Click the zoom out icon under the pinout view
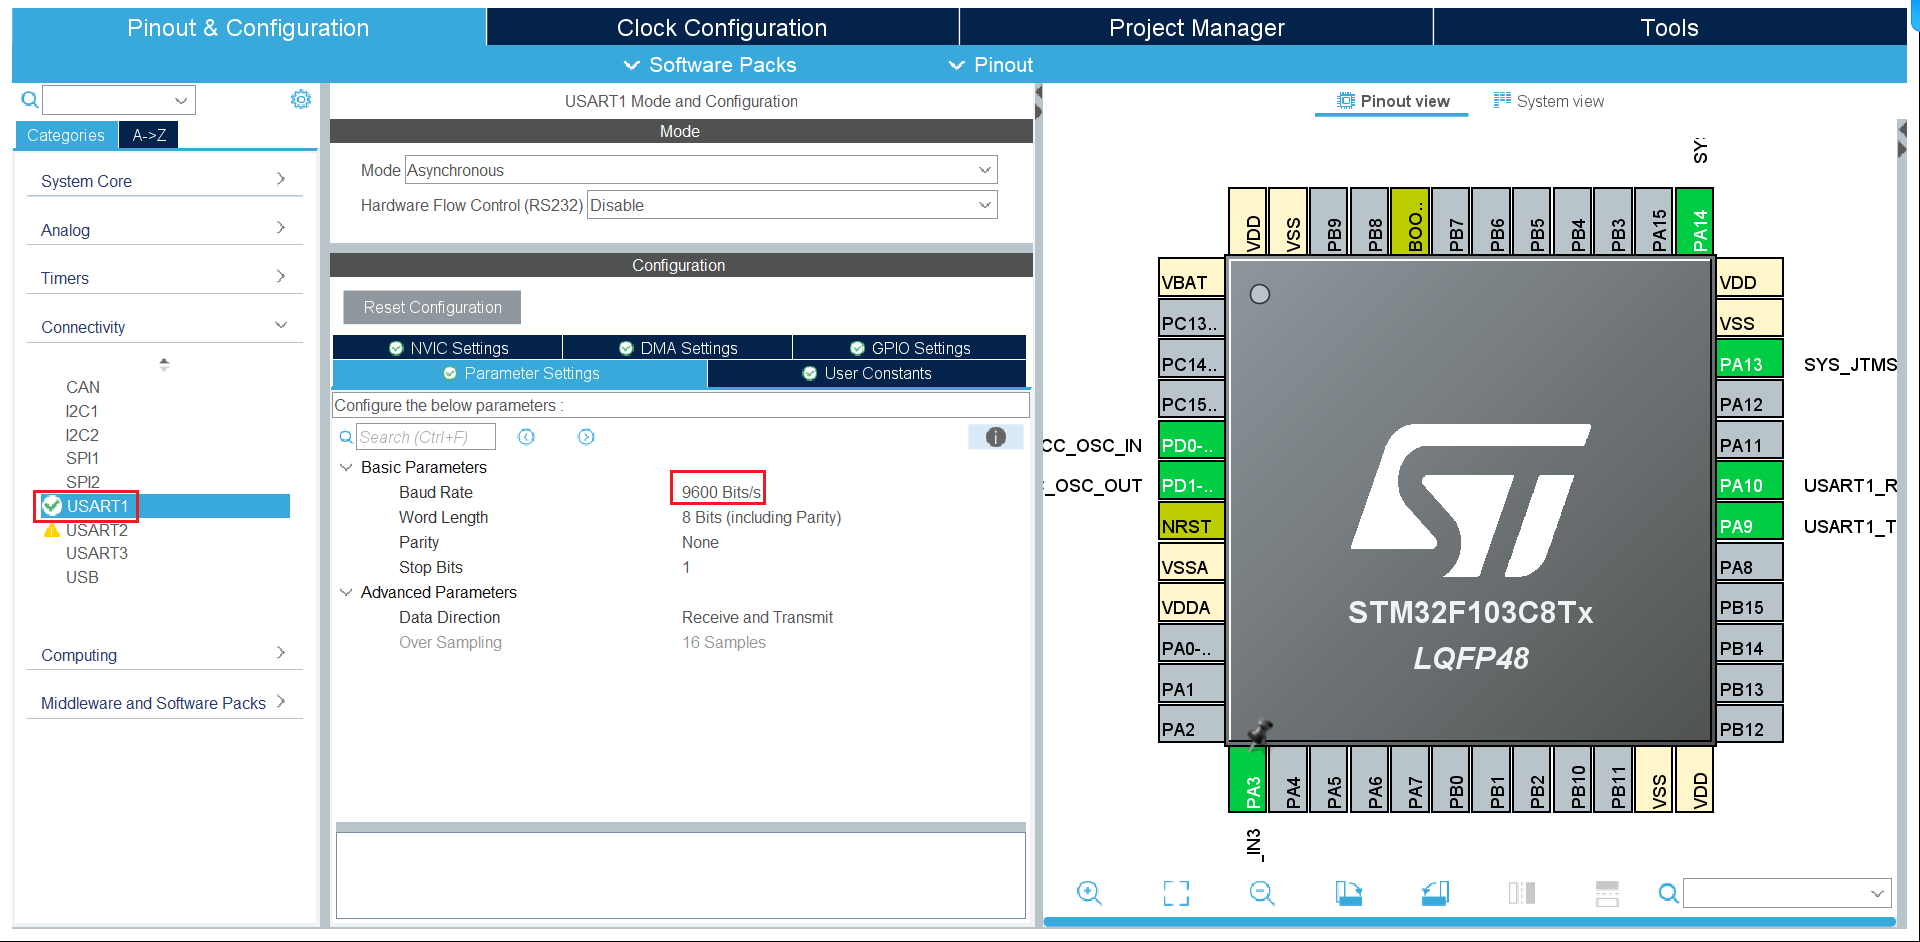The height and width of the screenshot is (942, 1920). point(1262,893)
